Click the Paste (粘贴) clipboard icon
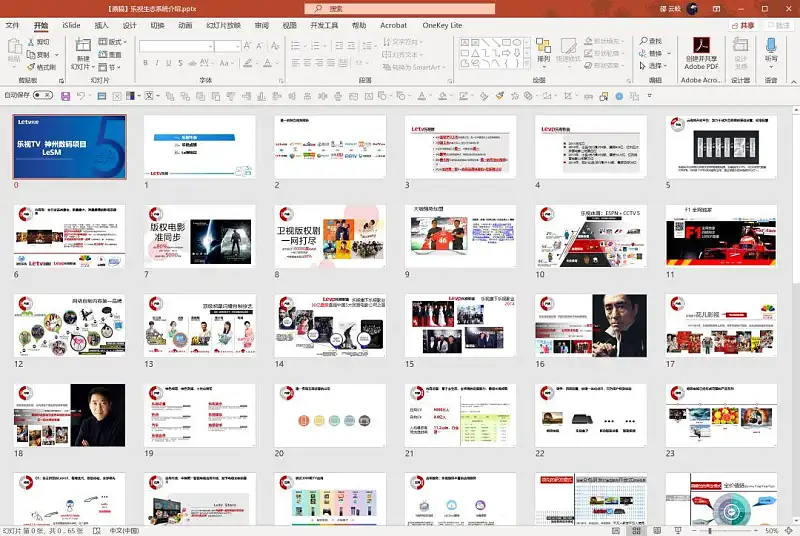The height and width of the screenshot is (536, 800). 14,46
